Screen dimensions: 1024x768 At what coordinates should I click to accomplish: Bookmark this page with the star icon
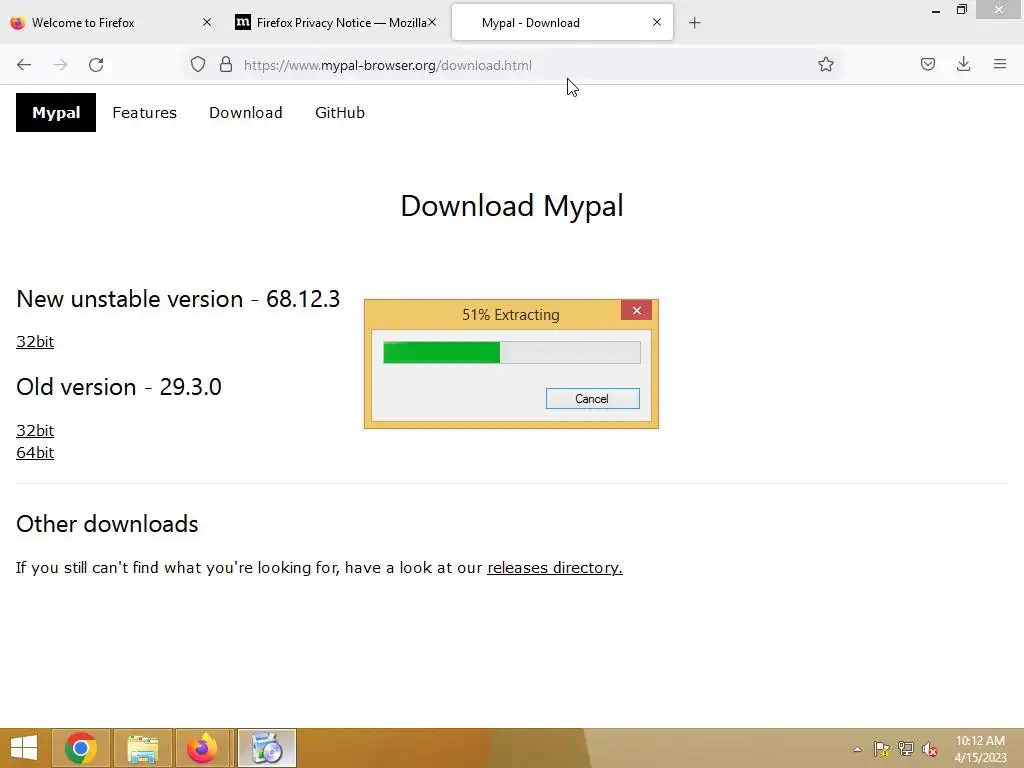coord(825,64)
